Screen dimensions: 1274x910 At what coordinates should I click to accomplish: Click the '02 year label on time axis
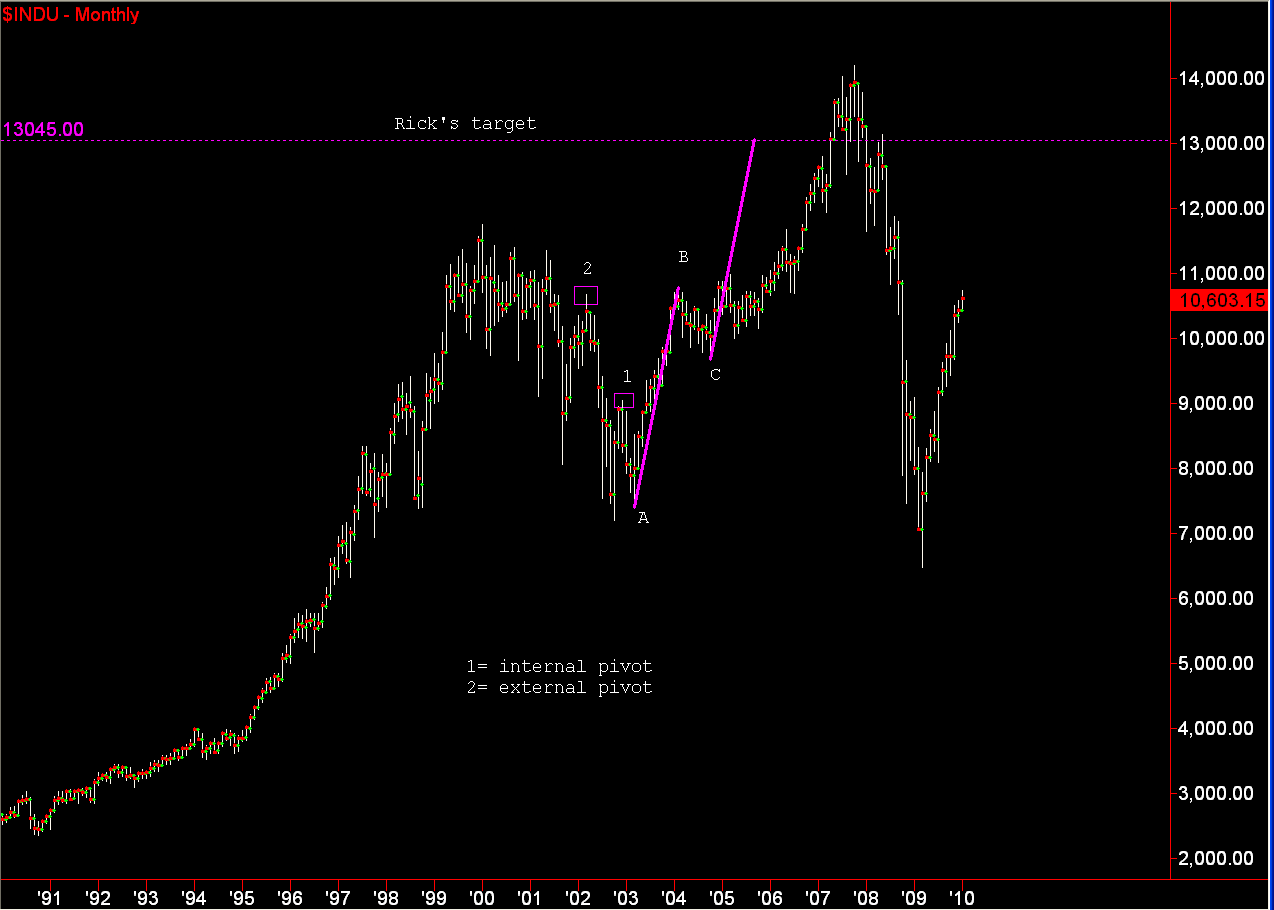click(578, 896)
